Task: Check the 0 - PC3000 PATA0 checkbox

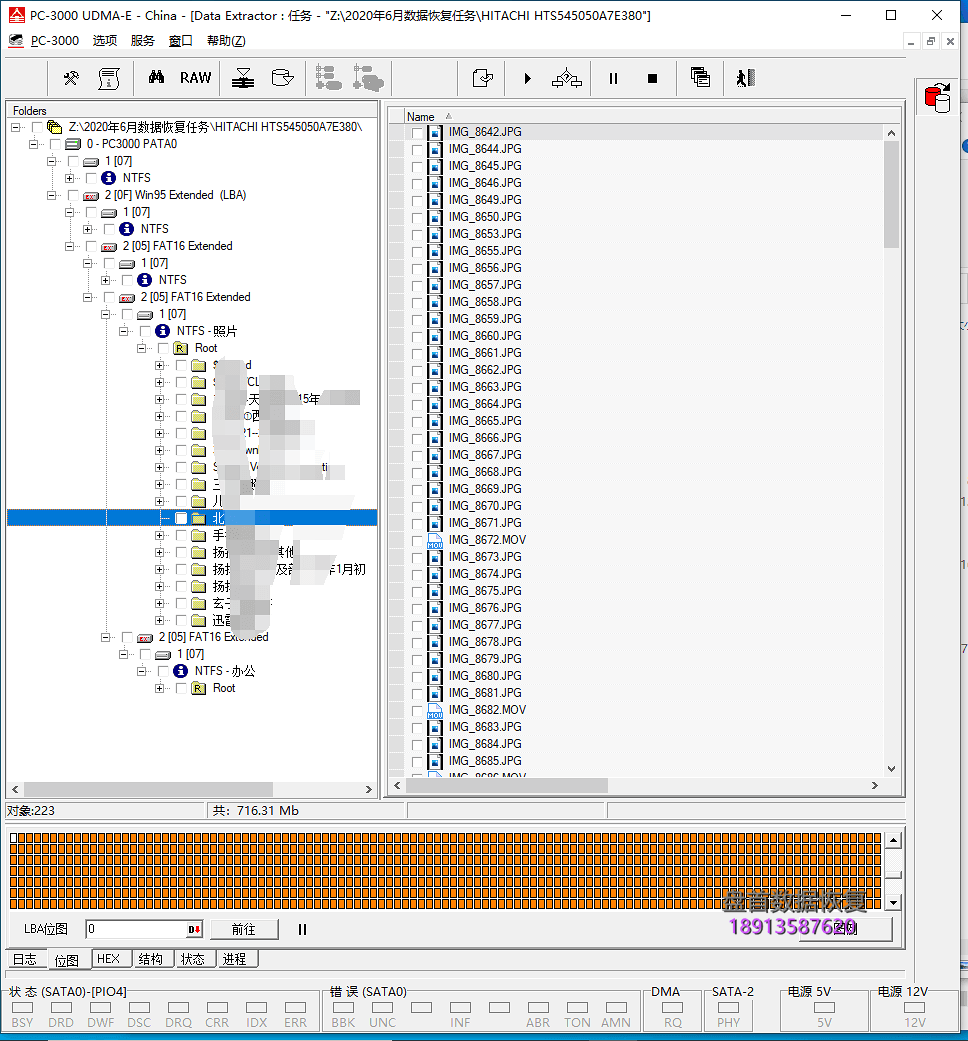Action: [55, 144]
